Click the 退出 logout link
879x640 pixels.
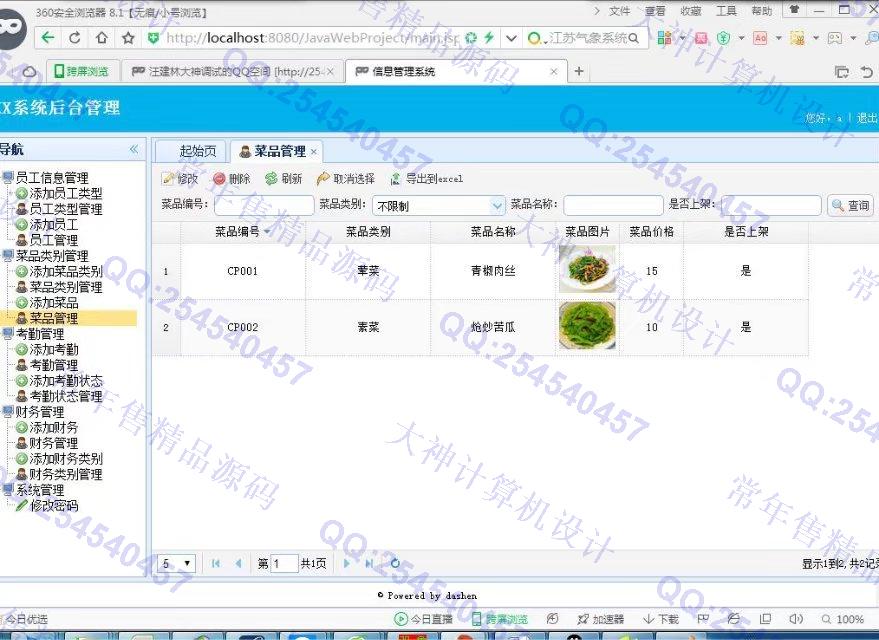(x=866, y=118)
